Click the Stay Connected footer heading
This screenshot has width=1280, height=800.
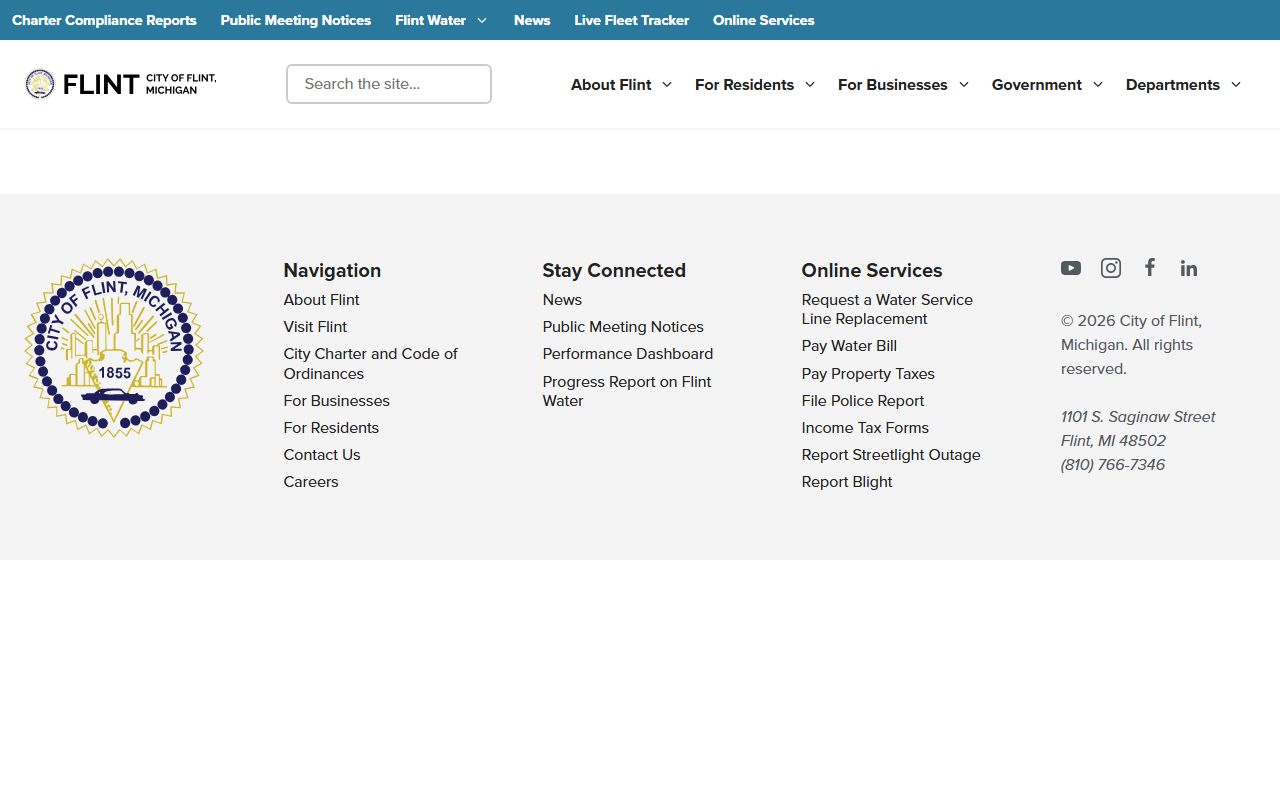point(614,270)
